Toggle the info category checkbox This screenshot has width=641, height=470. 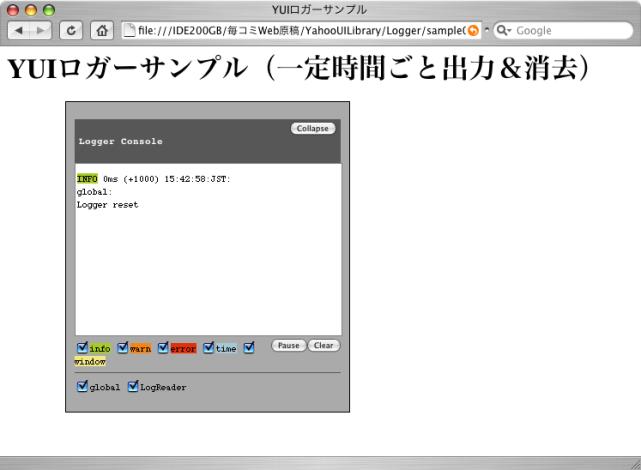click(x=82, y=347)
